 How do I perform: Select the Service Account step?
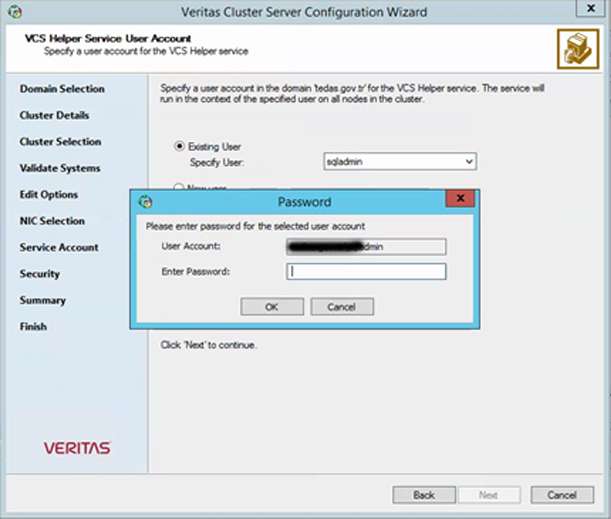coord(59,247)
